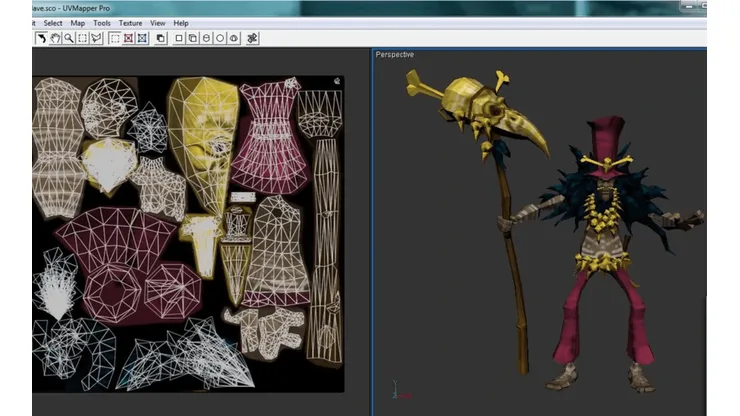The height and width of the screenshot is (416, 740).
Task: Activate the hand pan tool
Action: 55,38
